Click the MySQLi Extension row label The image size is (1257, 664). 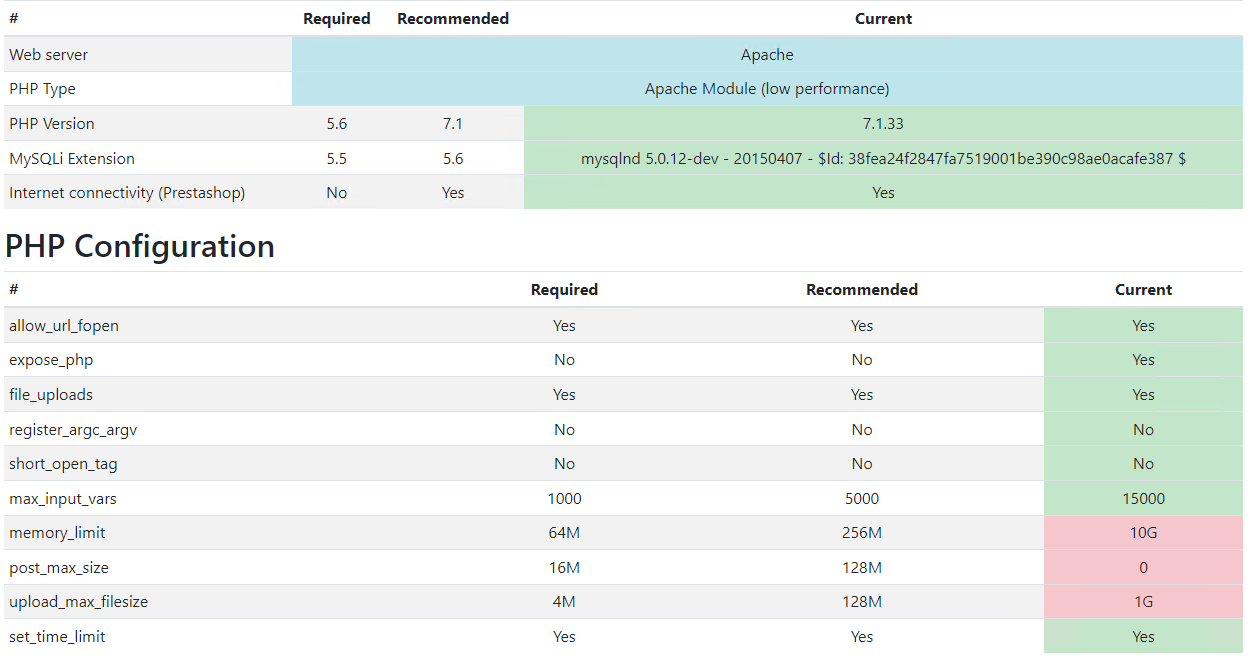point(72,159)
